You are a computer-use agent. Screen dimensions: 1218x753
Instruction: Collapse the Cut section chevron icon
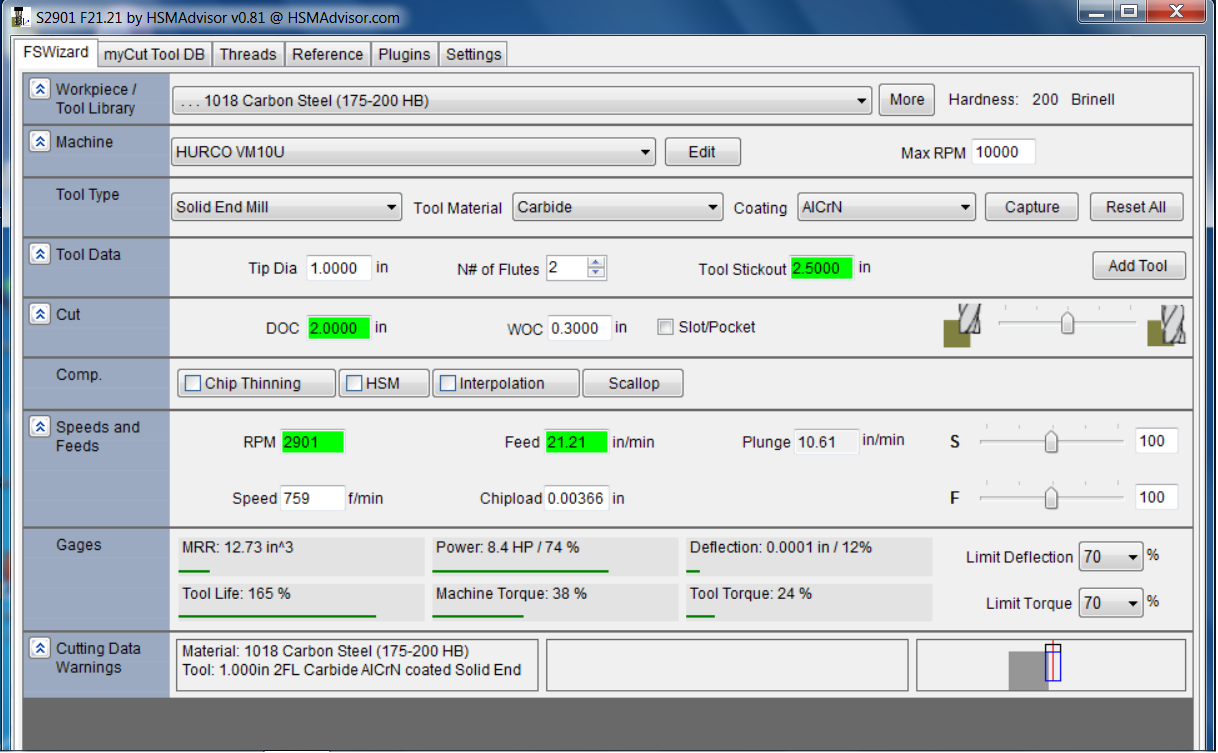tap(39, 314)
